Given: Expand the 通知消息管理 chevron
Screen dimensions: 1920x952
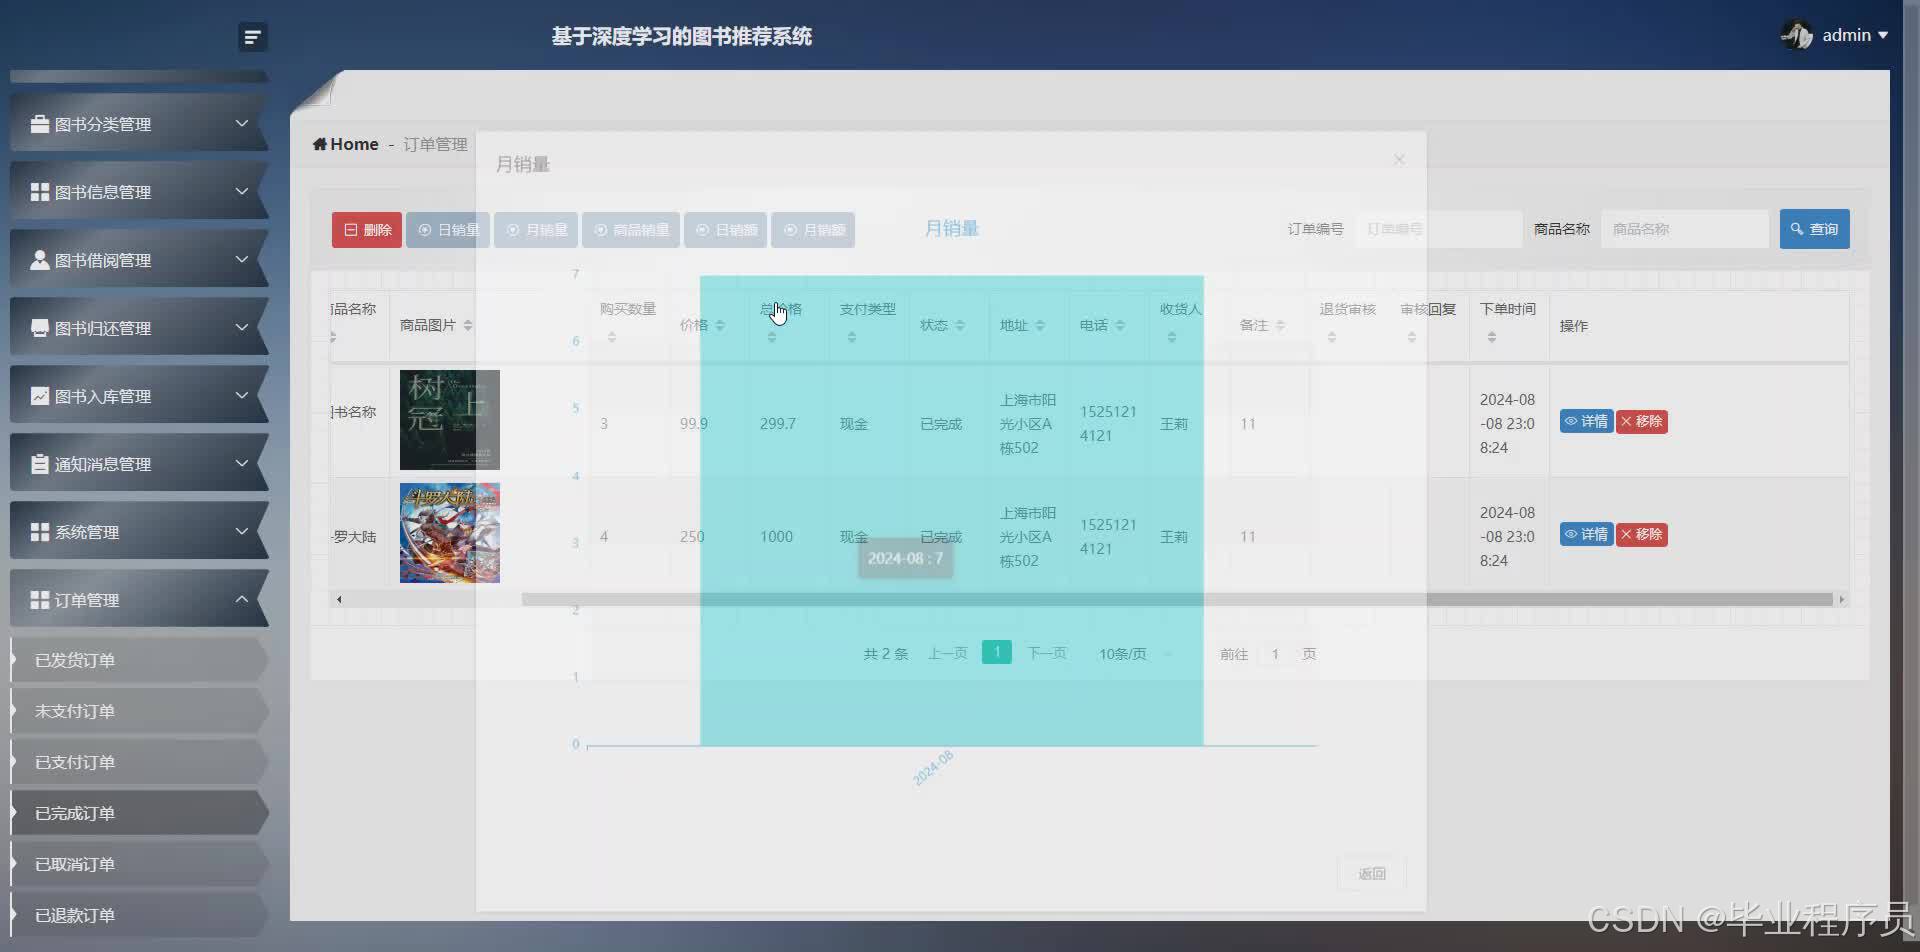Looking at the screenshot, I should click(x=241, y=463).
